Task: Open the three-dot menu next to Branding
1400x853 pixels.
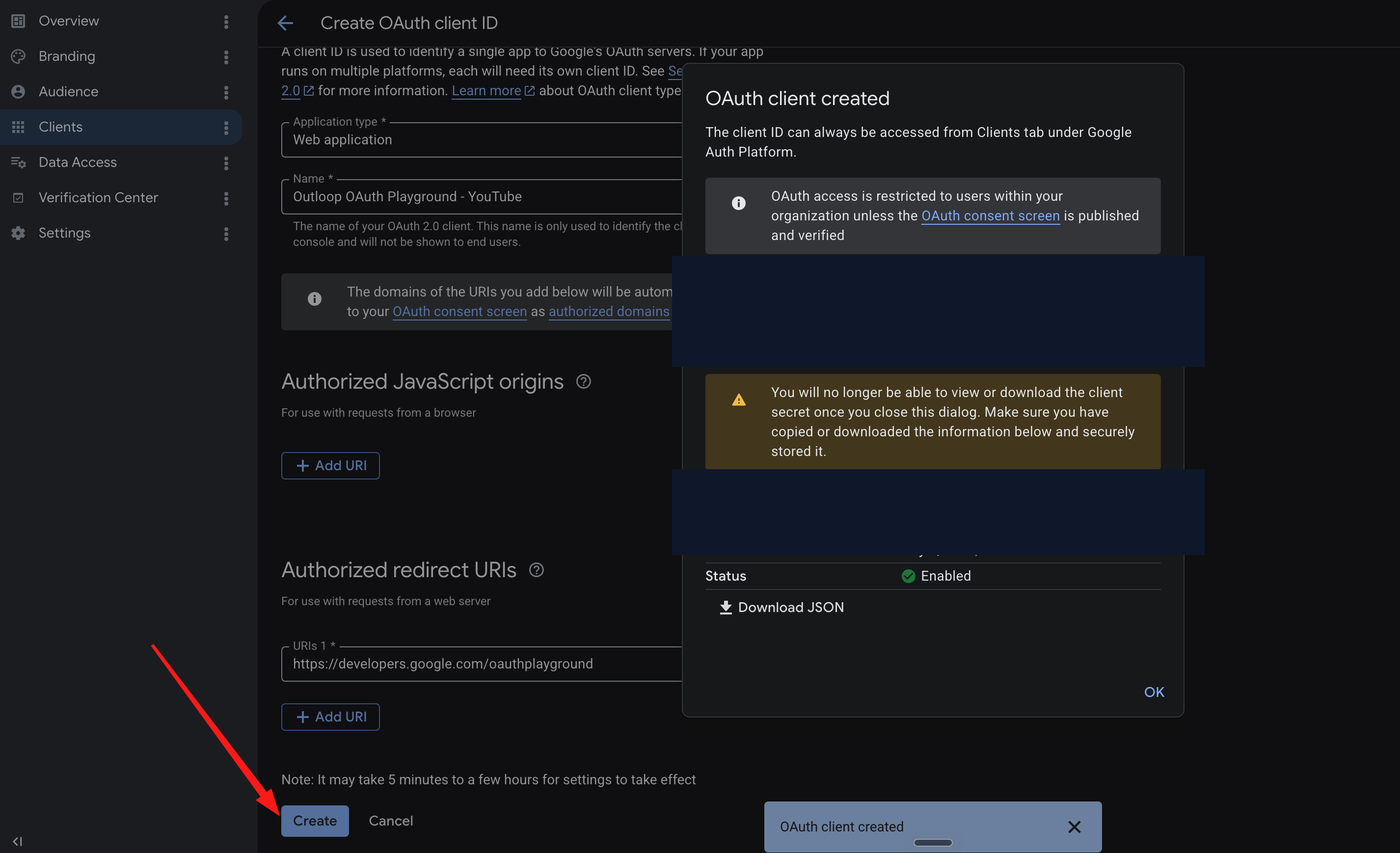Action: pyautogui.click(x=226, y=57)
